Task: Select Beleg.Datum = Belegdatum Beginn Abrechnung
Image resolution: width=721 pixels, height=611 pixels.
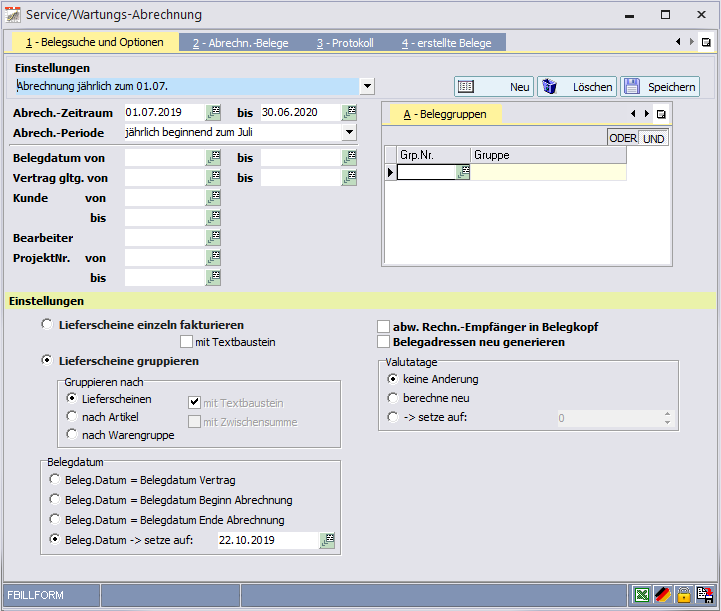Action: (55, 499)
